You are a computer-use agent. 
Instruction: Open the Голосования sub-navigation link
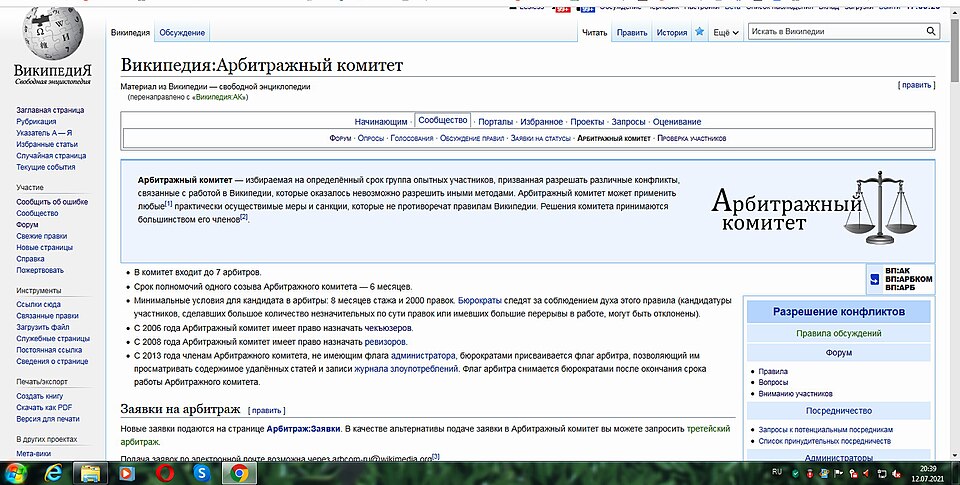pyautogui.click(x=411, y=138)
